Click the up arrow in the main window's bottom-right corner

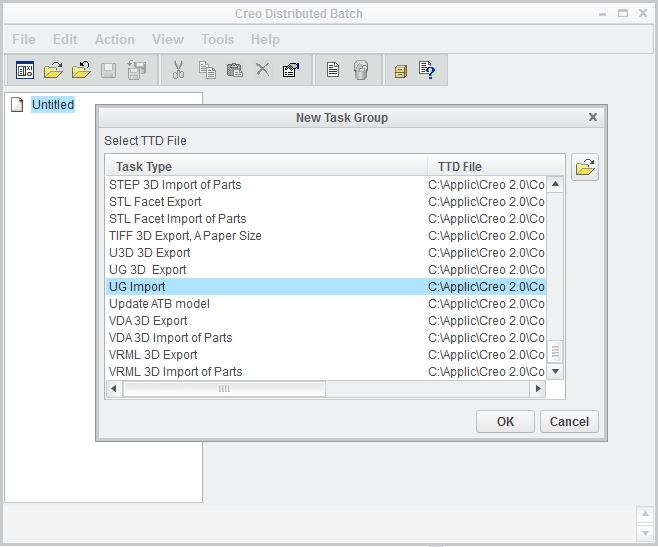pos(645,514)
